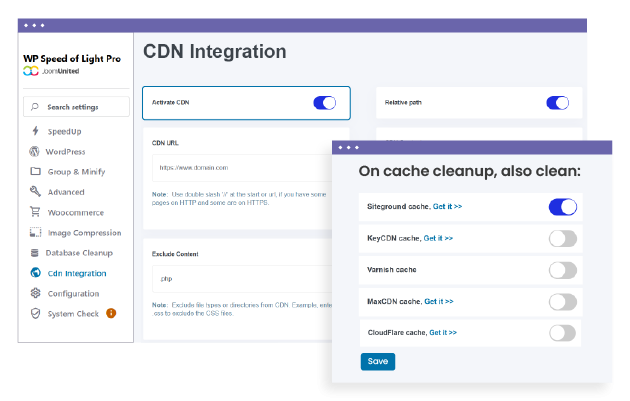Click the WordPress logo icon in sidebar
This screenshot has width=630, height=401.
coord(36,152)
